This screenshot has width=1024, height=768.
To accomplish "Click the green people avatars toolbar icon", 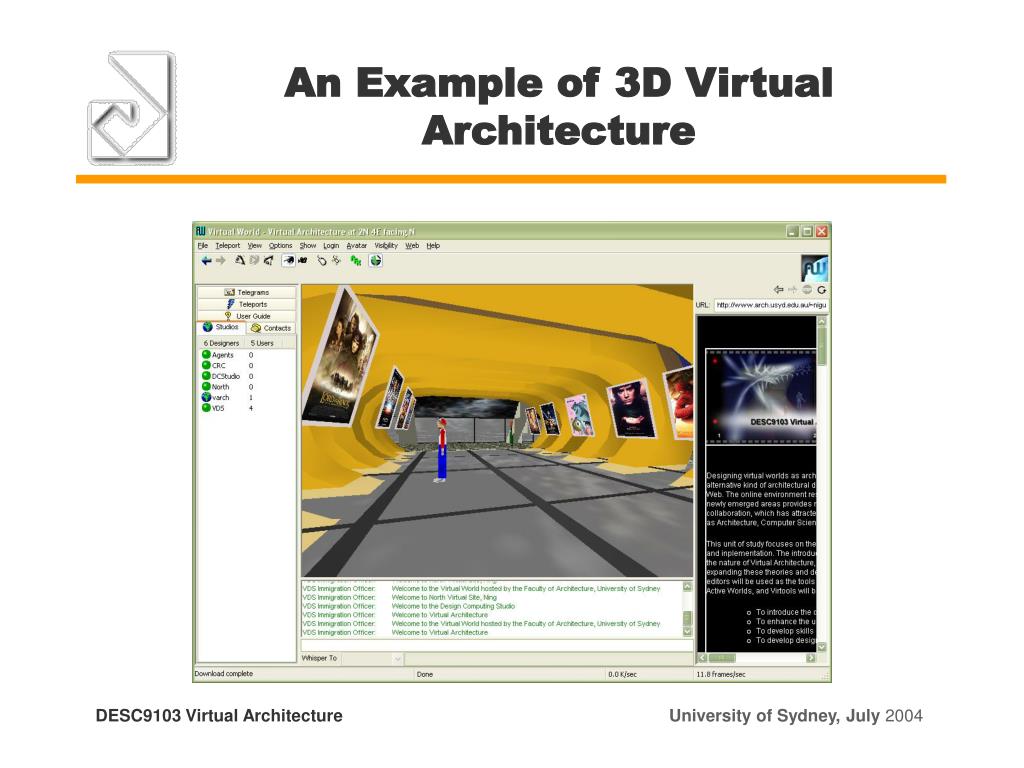I will pyautogui.click(x=356, y=261).
